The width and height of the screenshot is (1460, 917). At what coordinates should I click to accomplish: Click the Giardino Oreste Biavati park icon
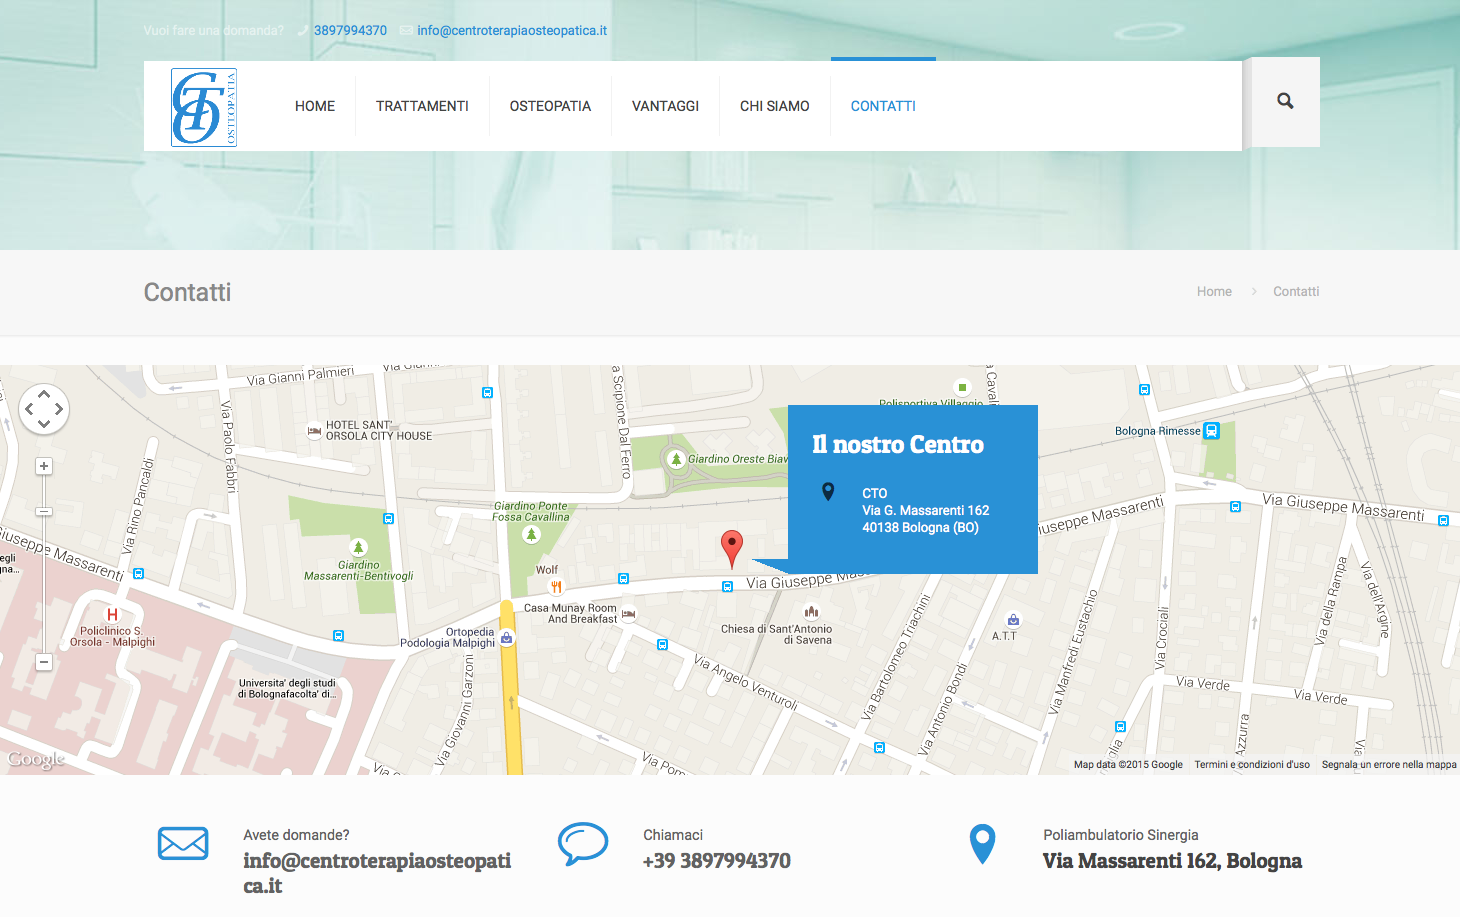676,459
